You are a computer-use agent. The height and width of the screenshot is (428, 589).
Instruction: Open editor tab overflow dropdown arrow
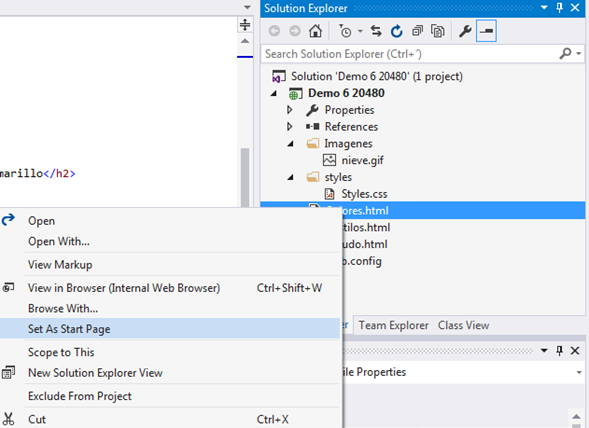247,7
